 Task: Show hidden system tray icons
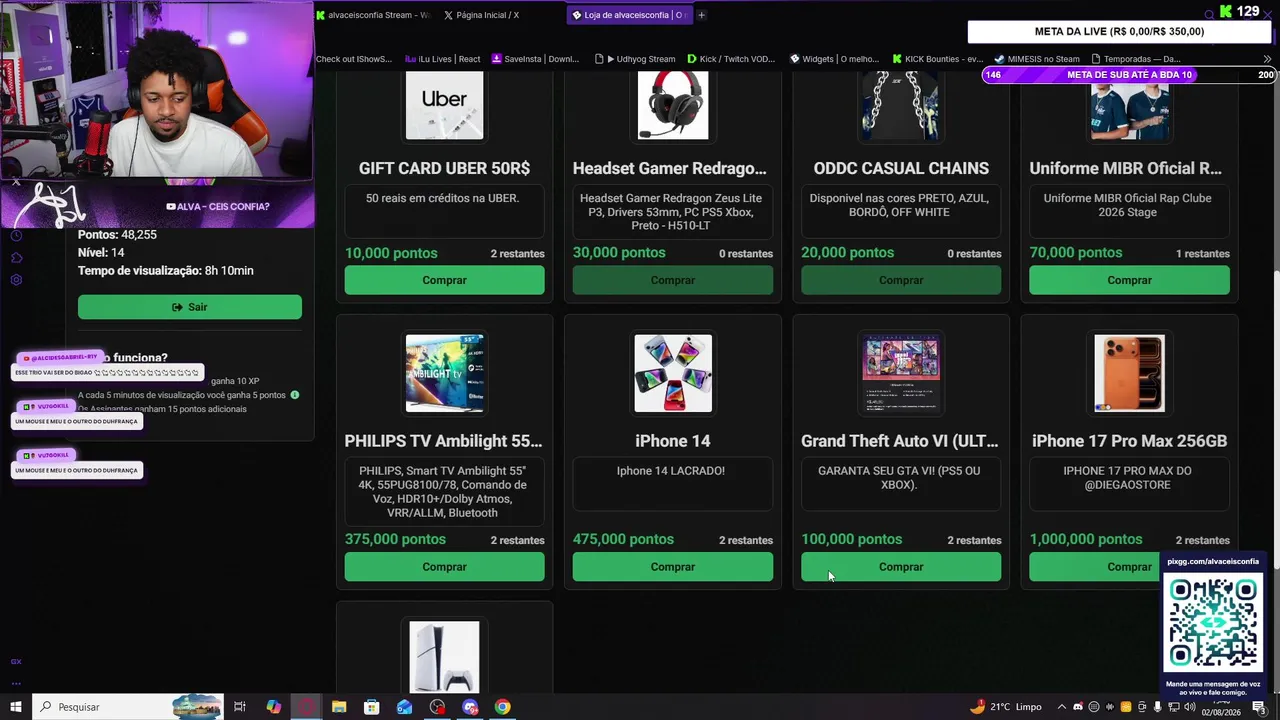pyautogui.click(x=1062, y=707)
